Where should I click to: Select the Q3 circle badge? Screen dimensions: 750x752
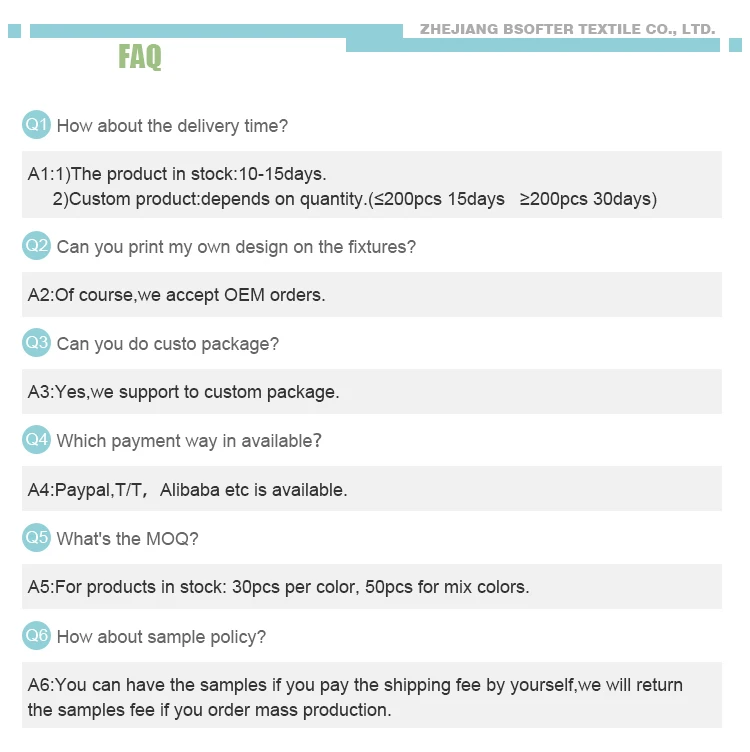pyautogui.click(x=37, y=343)
